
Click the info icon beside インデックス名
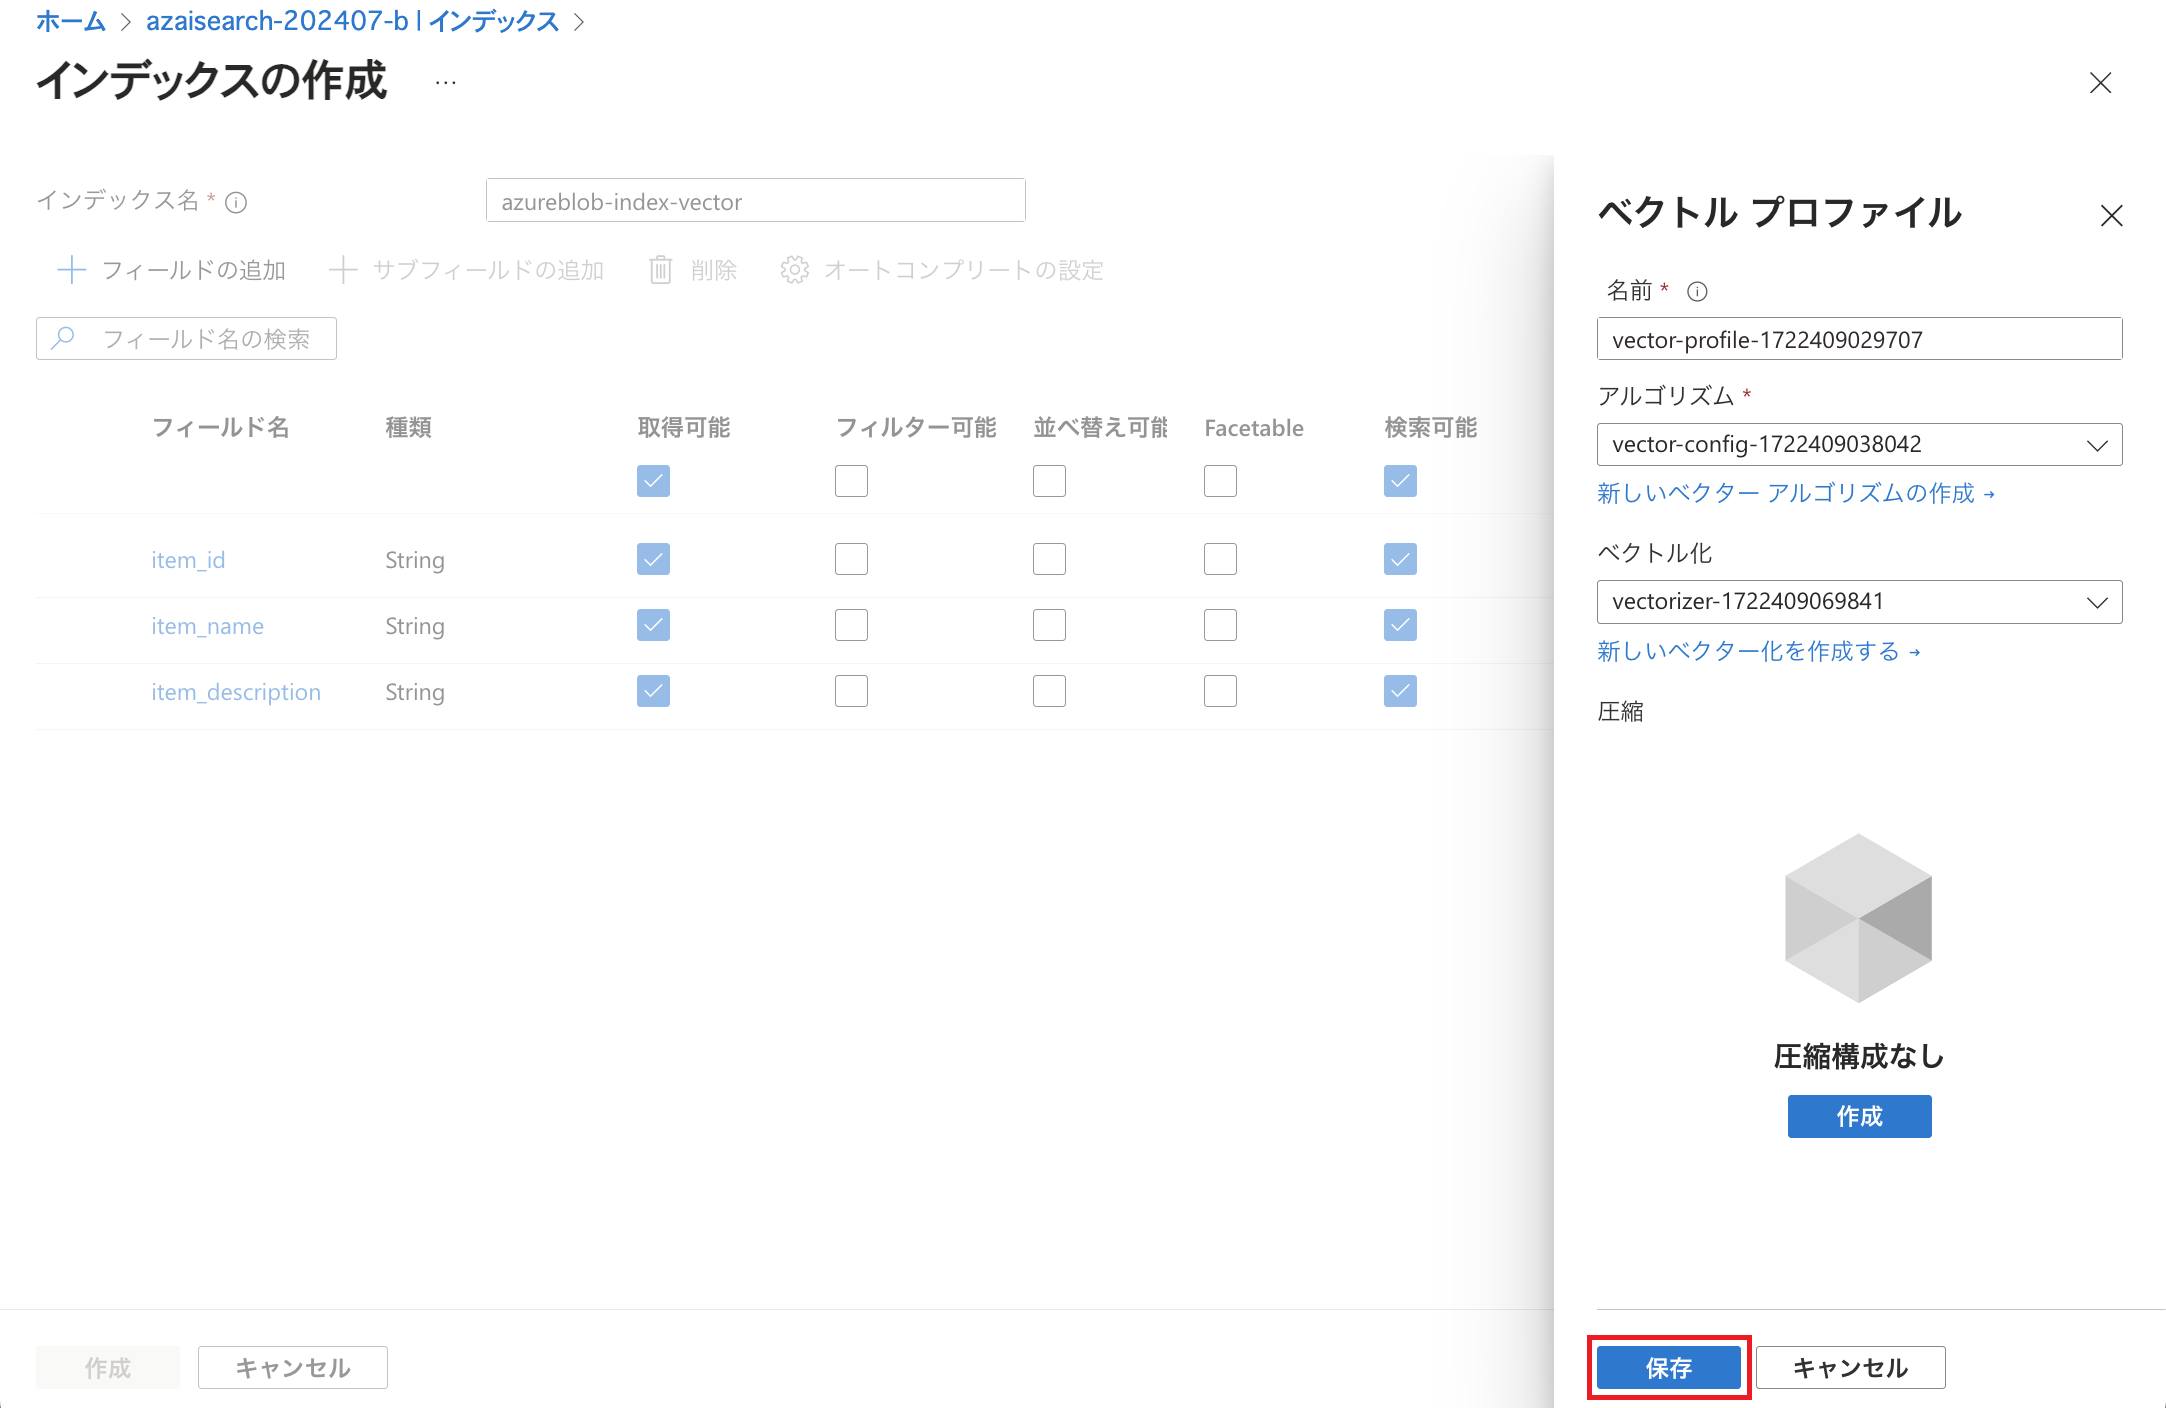[236, 203]
